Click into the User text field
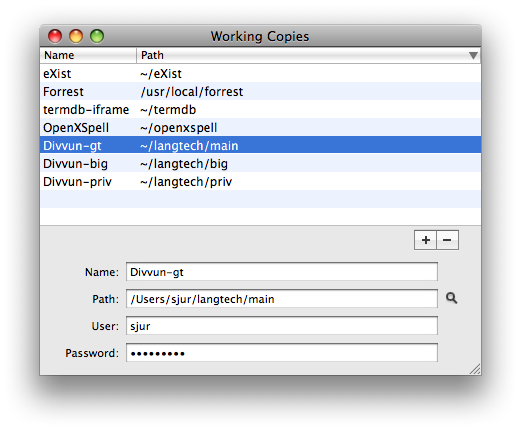521x430 pixels. (282, 326)
